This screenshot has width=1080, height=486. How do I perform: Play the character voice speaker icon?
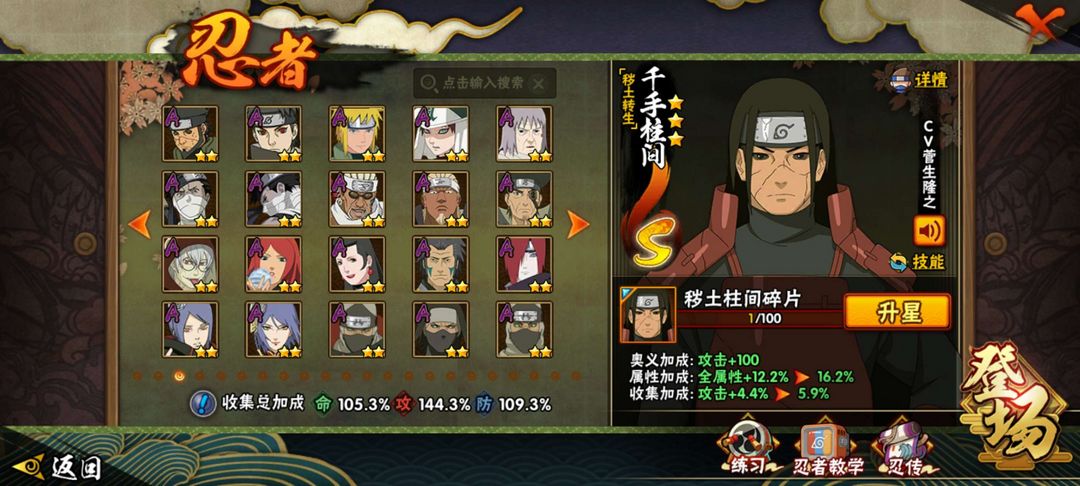[929, 231]
